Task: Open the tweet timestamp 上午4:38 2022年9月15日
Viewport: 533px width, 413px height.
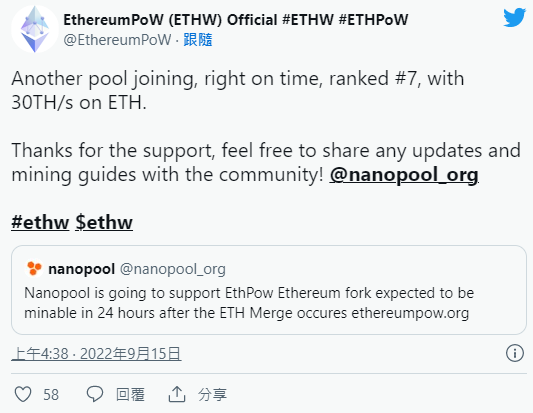Action: coord(96,354)
